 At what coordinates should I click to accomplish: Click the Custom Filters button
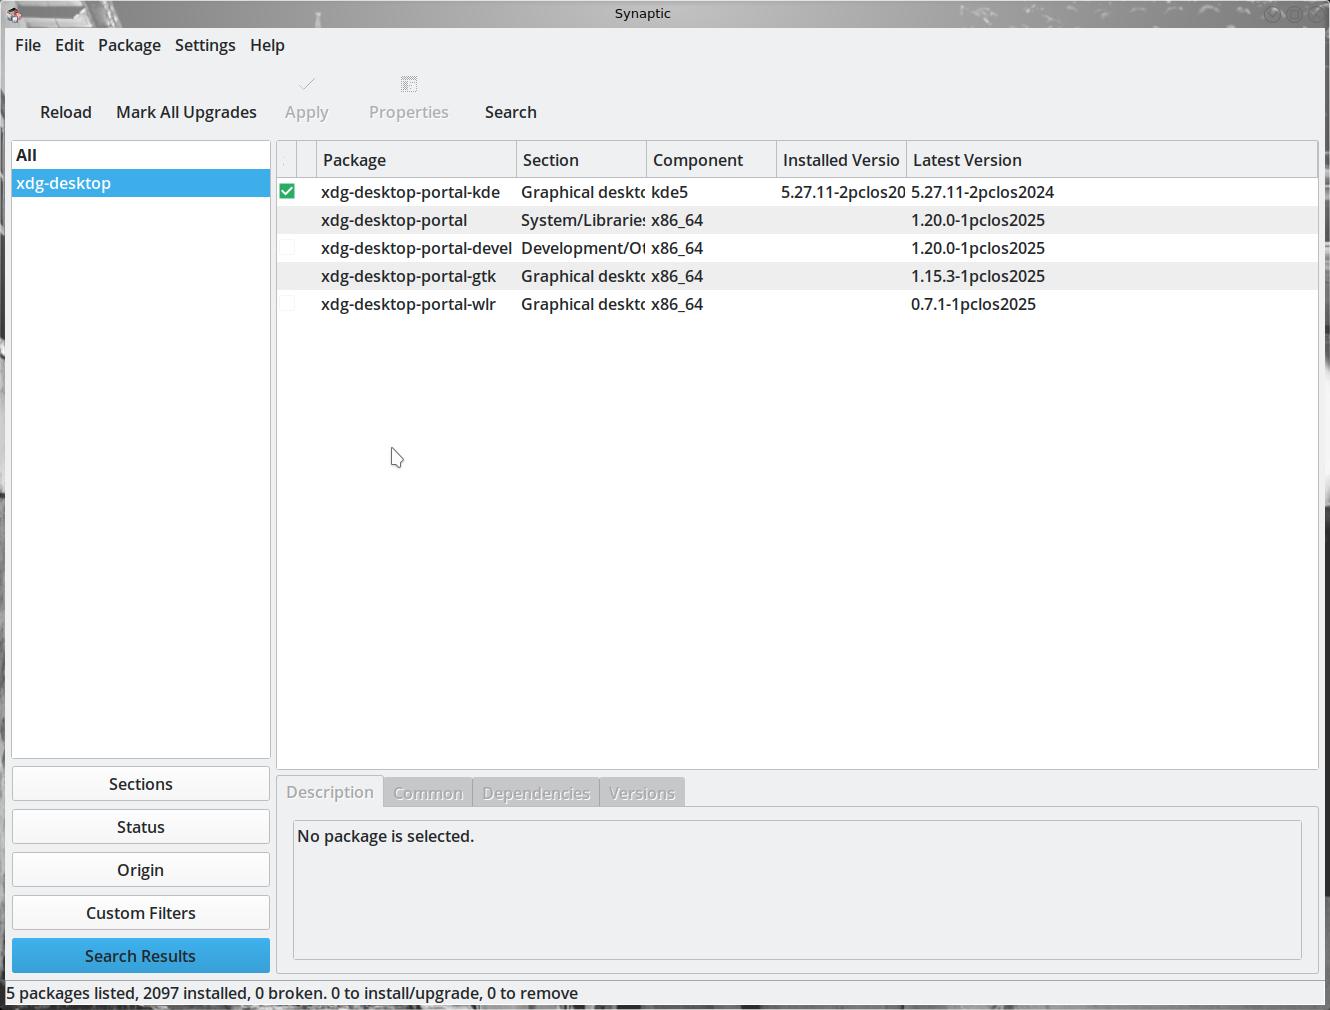(141, 913)
